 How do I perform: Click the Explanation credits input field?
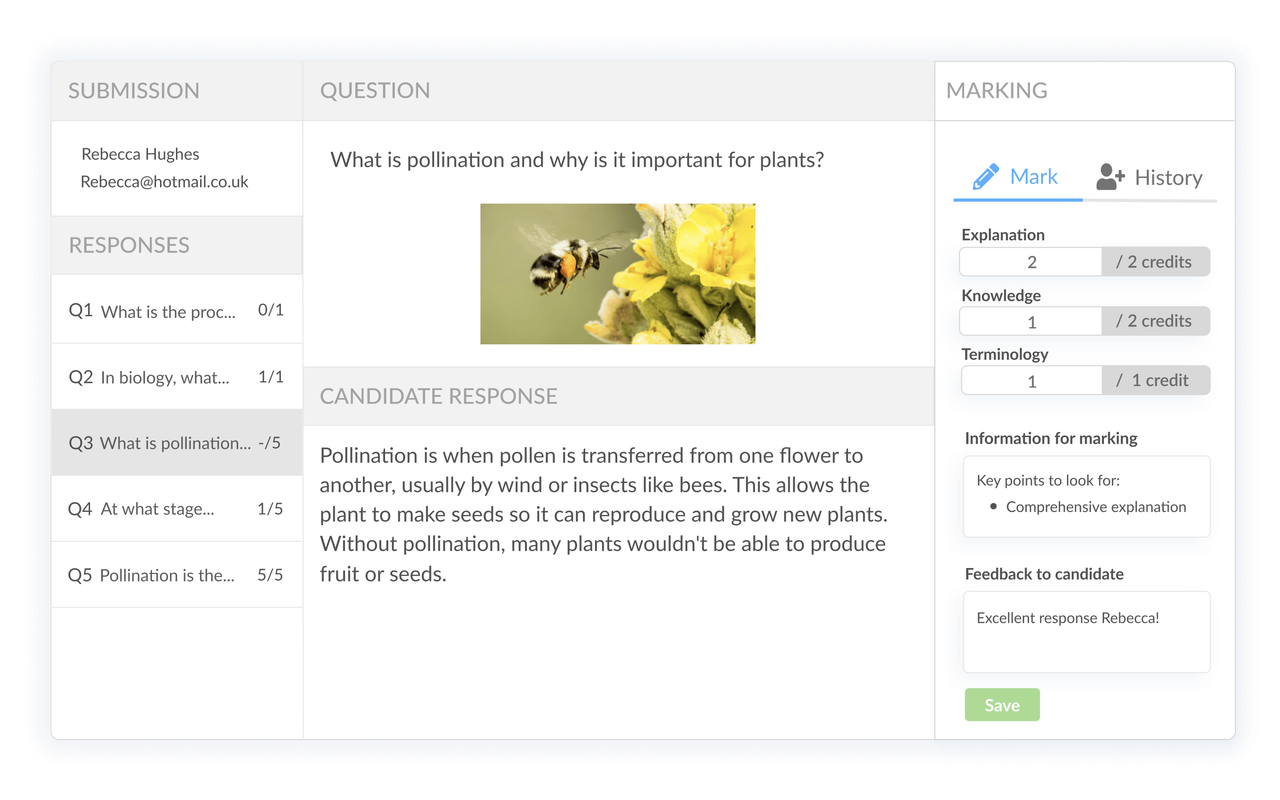[x=1031, y=262]
